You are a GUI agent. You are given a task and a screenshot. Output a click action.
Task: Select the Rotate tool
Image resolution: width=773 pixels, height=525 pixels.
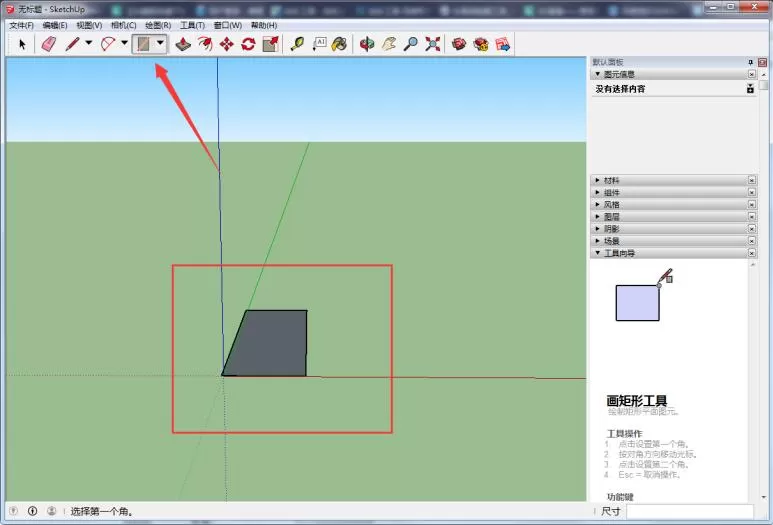point(248,44)
